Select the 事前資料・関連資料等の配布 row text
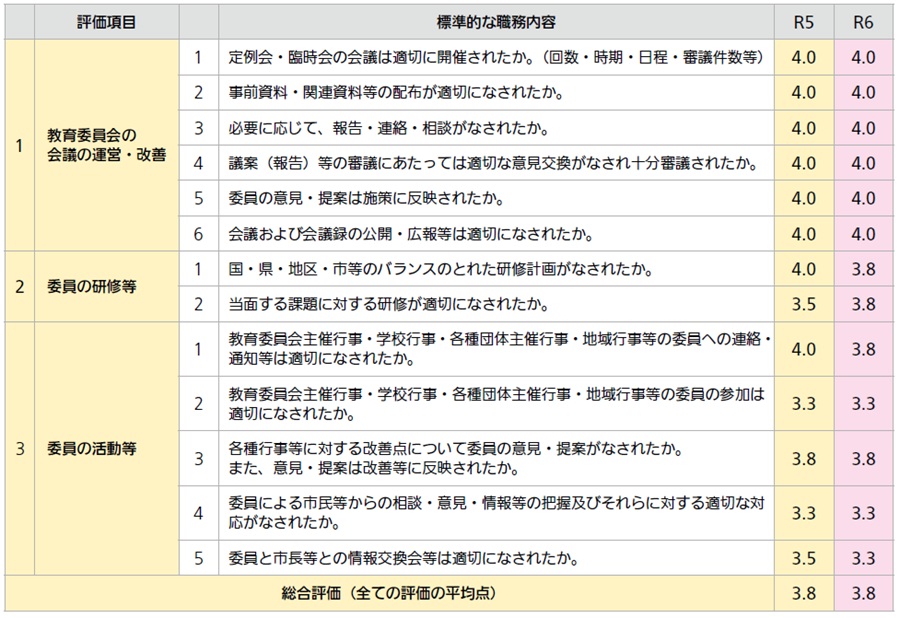This screenshot has height=618, width=900. coord(396,93)
